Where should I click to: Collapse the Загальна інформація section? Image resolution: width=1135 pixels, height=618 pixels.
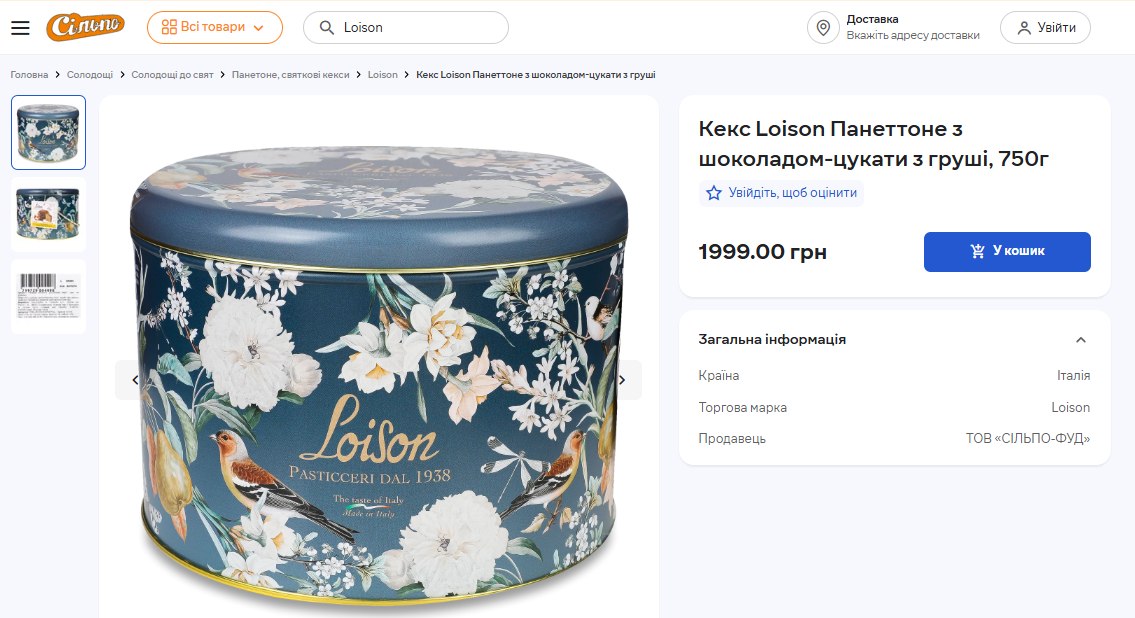[1080, 340]
